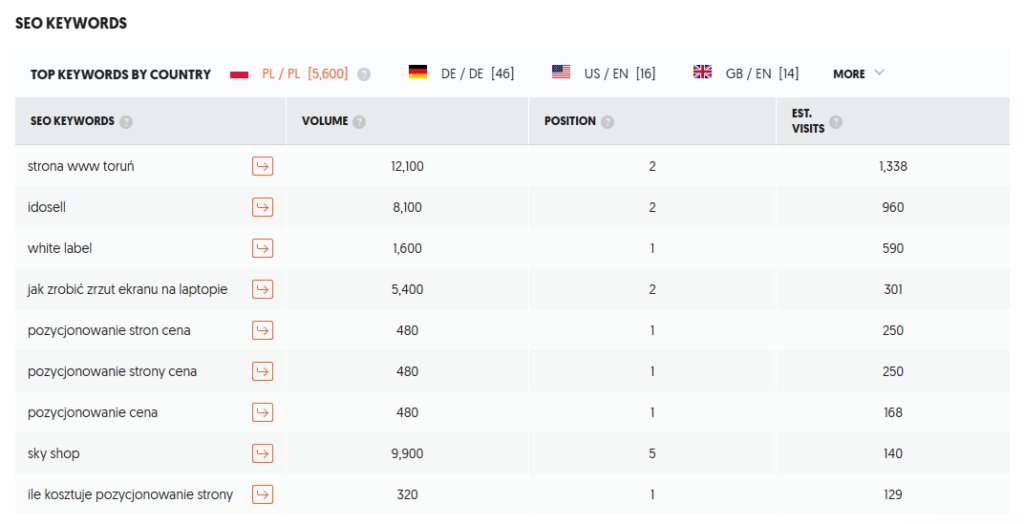
Task: Click help icon beside SEO Keywords header
Action: [x=126, y=122]
